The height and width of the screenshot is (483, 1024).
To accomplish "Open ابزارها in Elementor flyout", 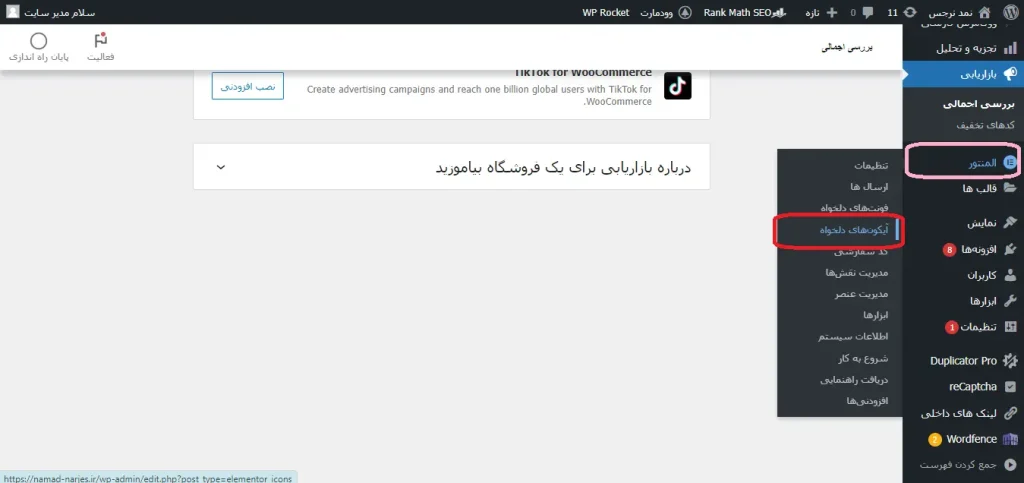I will [876, 315].
